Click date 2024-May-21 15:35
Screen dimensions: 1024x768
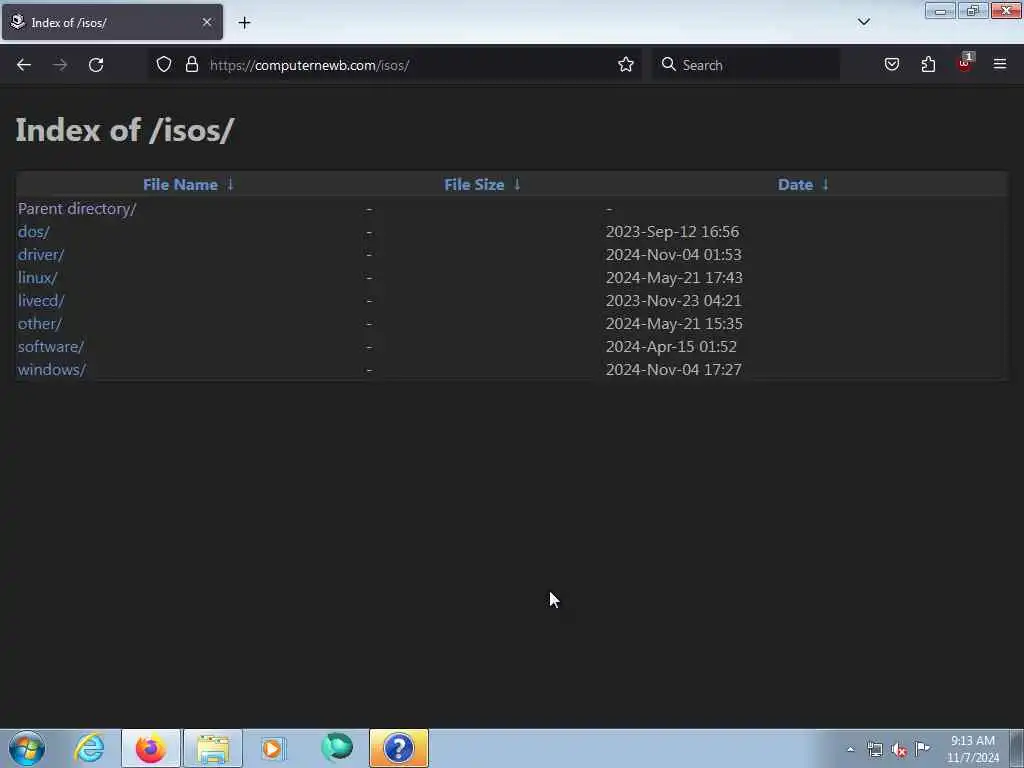(674, 323)
